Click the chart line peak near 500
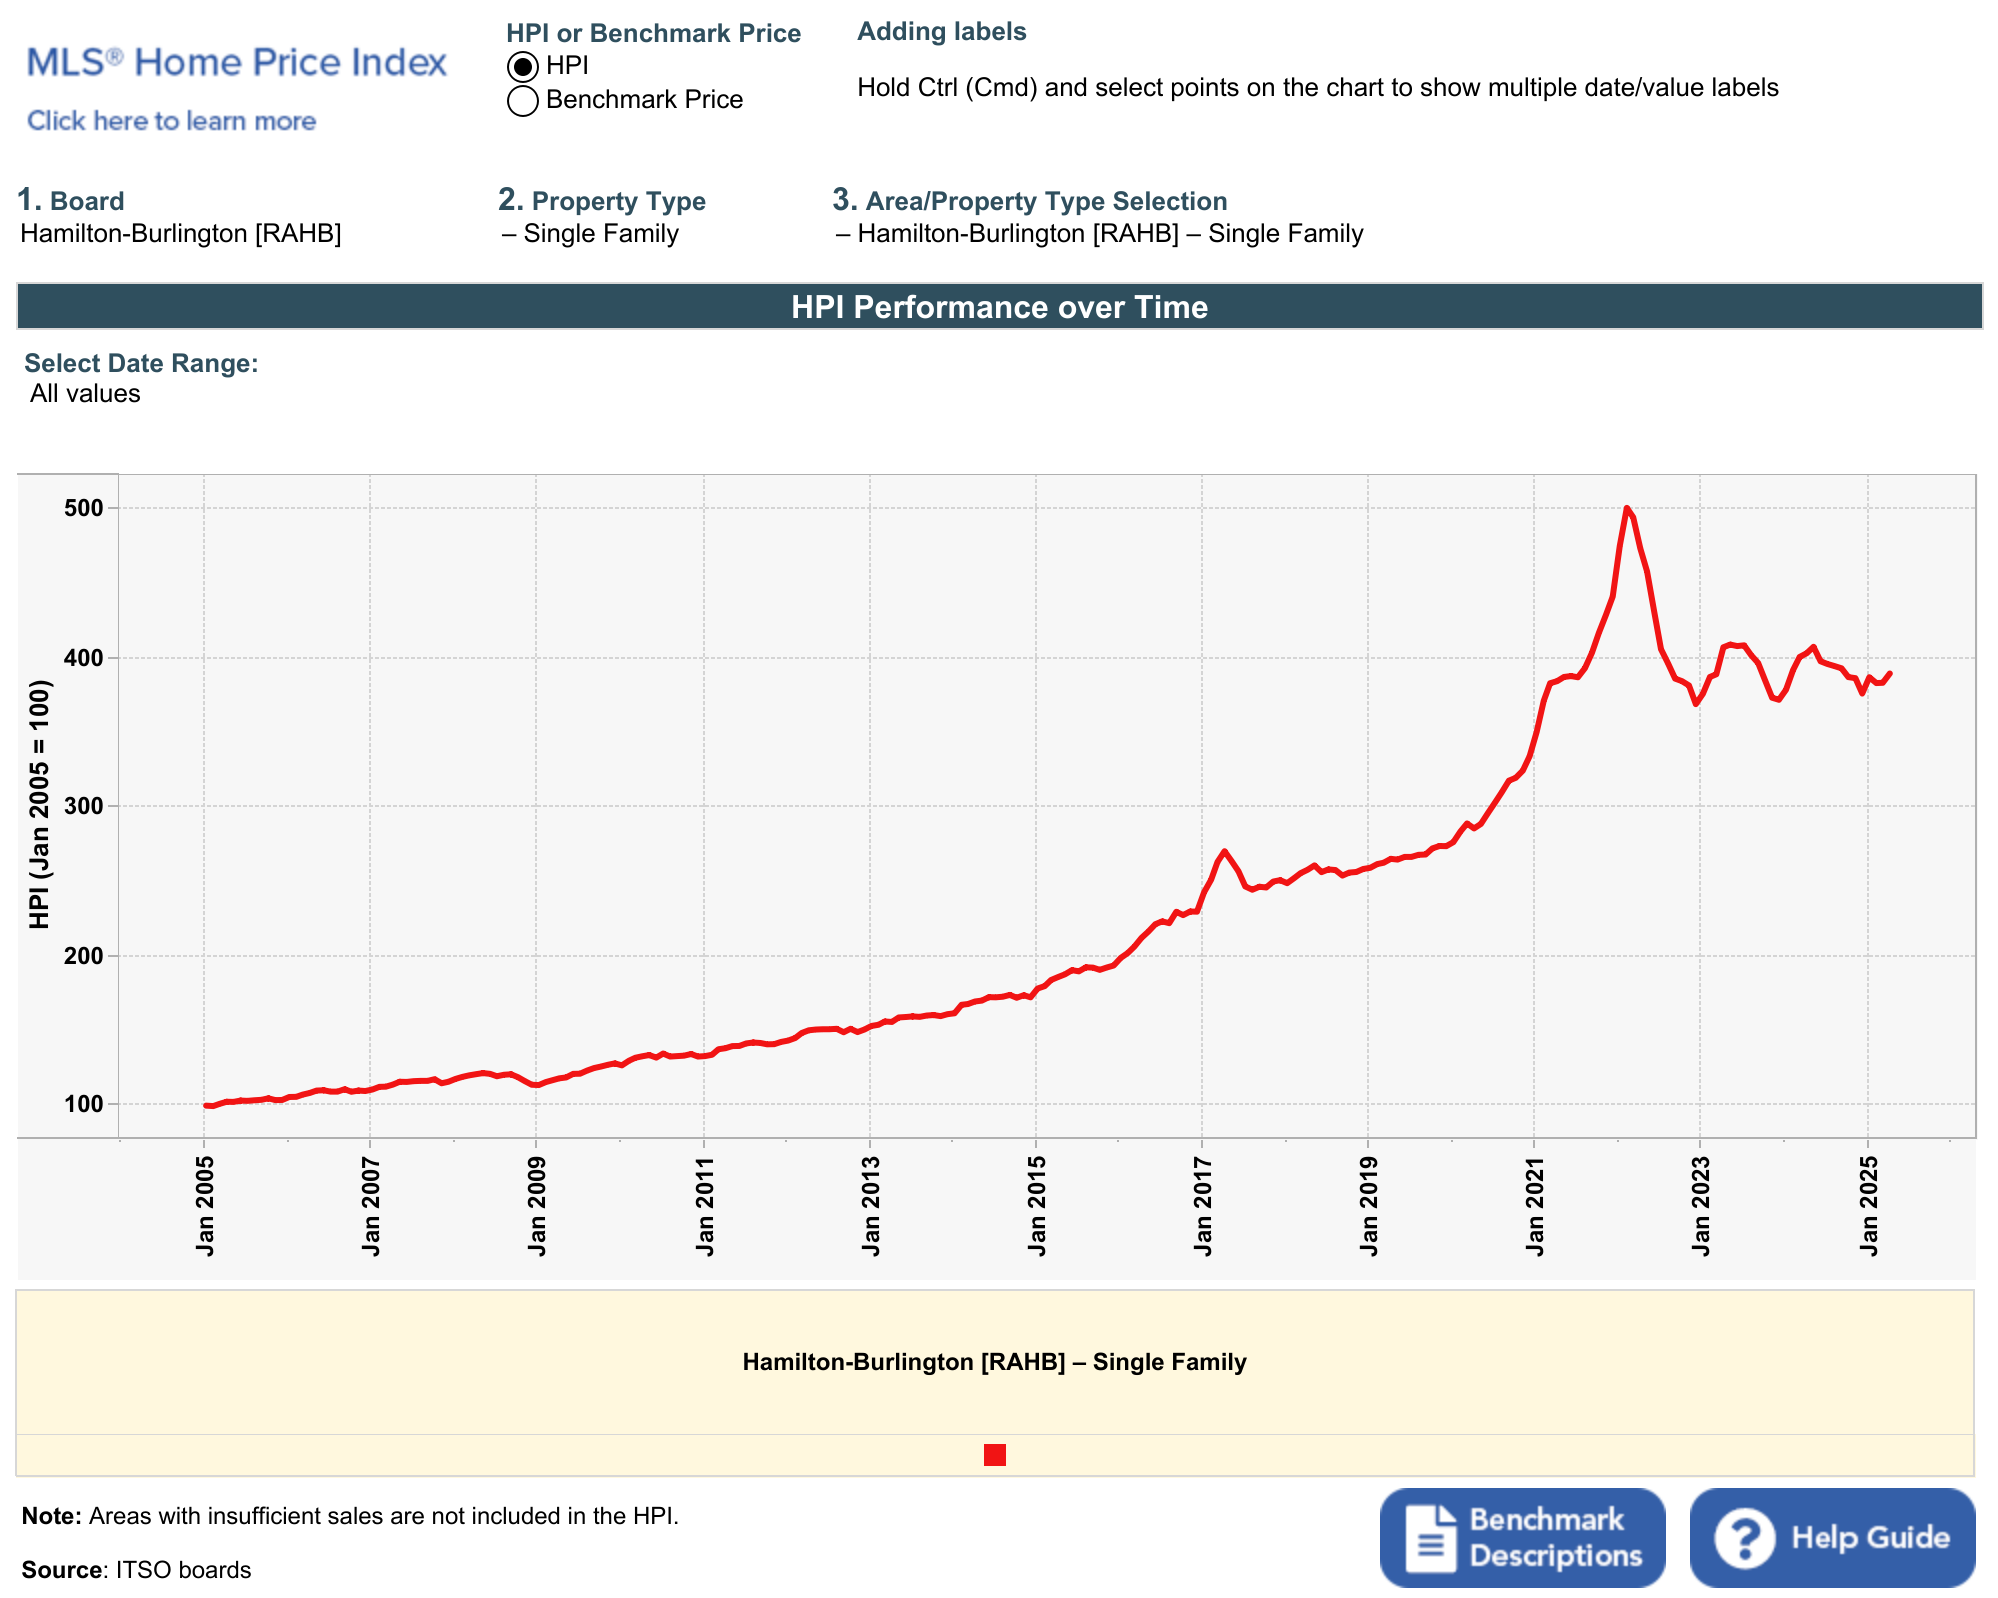This screenshot has height=1598, width=1998. 1627,508
